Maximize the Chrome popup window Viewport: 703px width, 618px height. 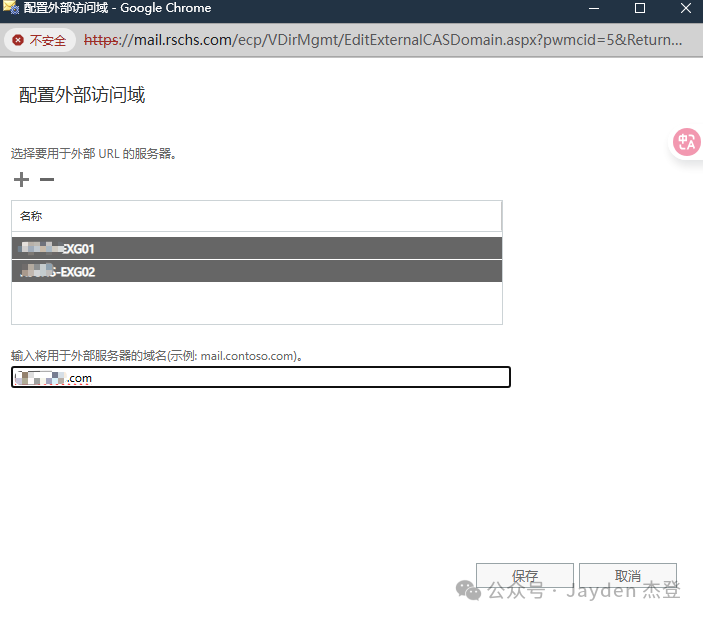(x=640, y=8)
